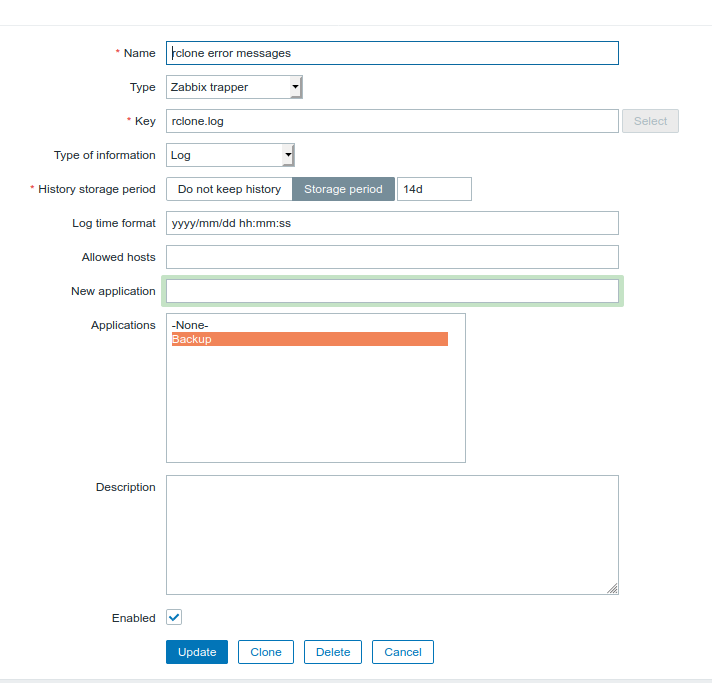The height and width of the screenshot is (683, 712).
Task: Click the Select button next to Key
Action: (x=650, y=121)
